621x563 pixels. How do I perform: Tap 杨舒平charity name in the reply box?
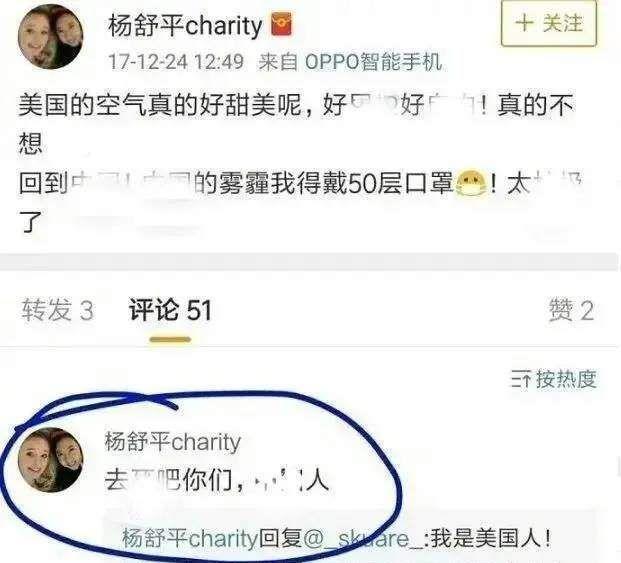pyautogui.click(x=190, y=538)
